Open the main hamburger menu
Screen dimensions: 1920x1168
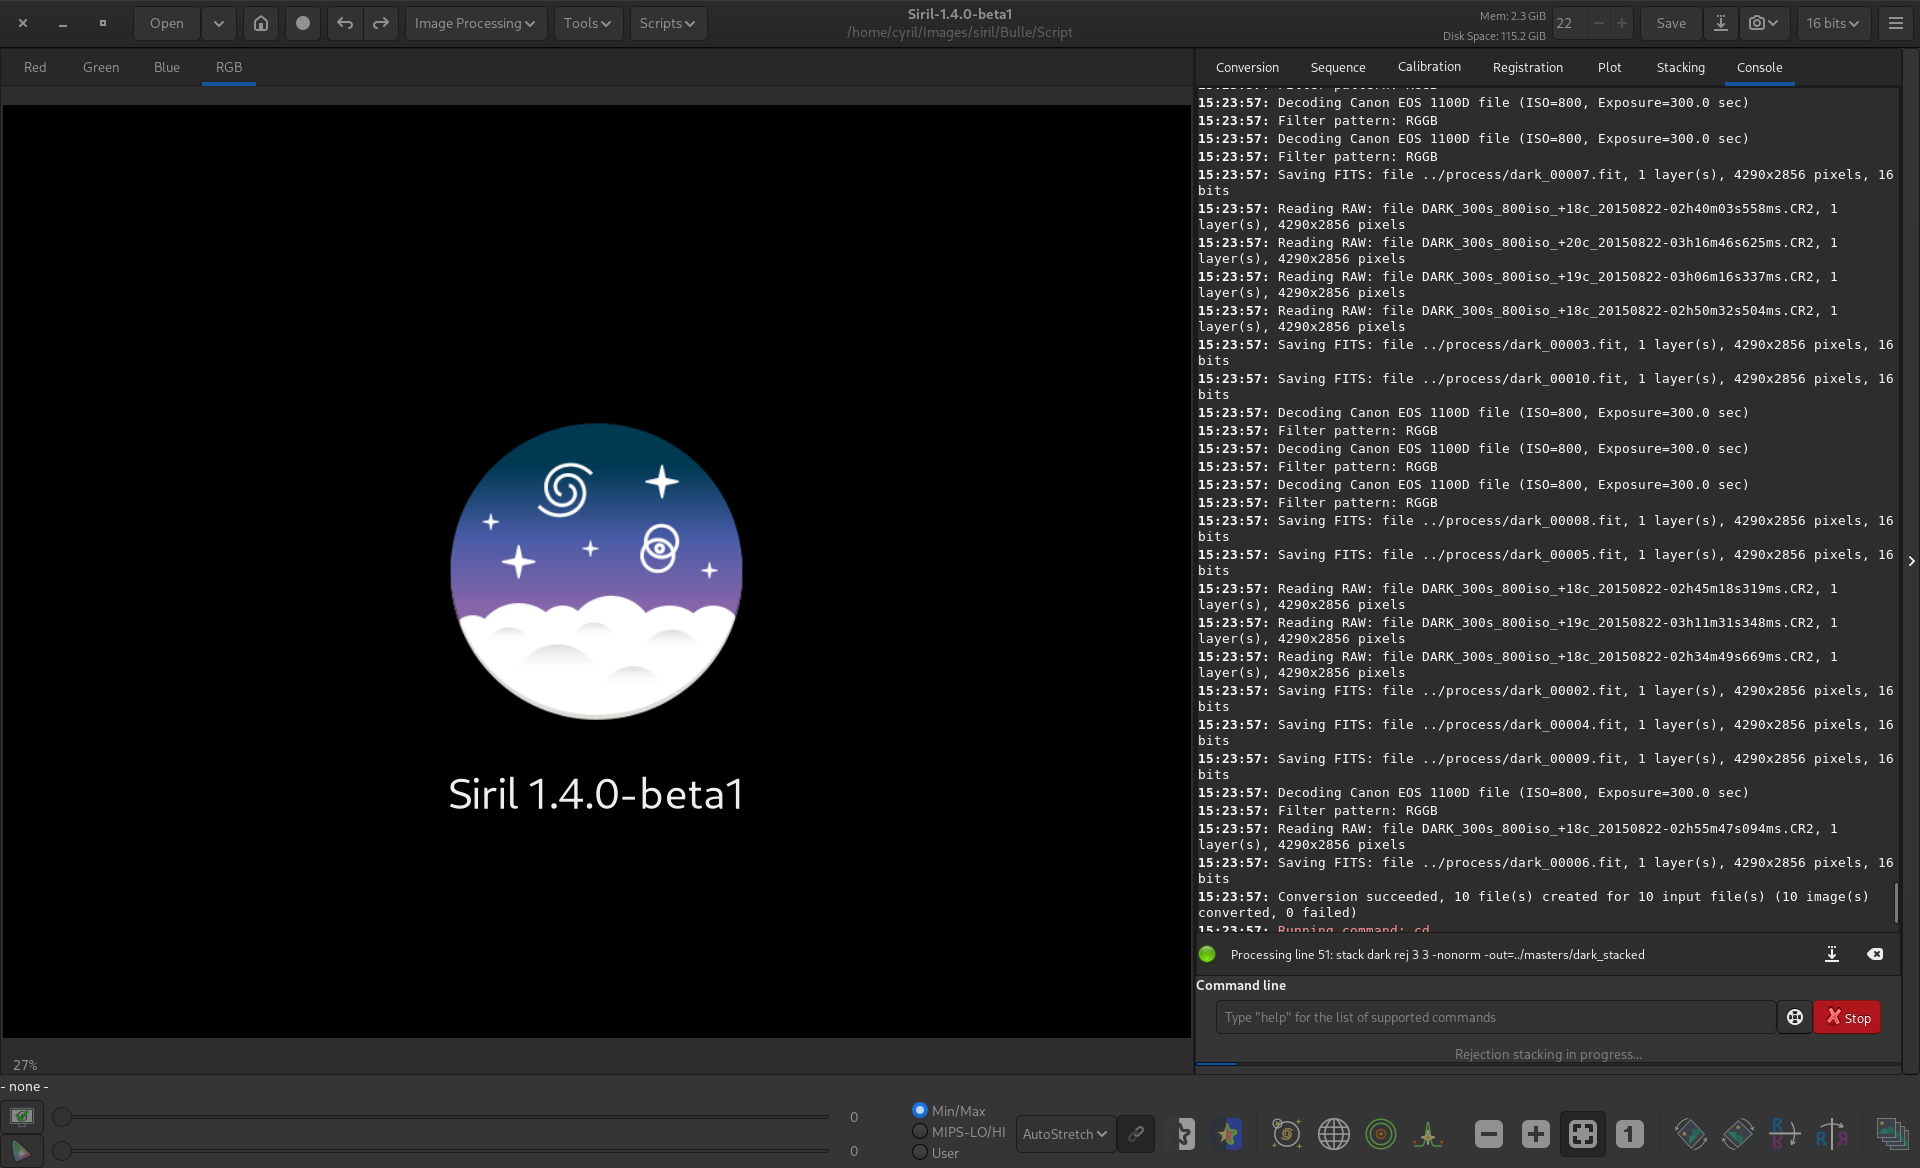coord(1896,23)
